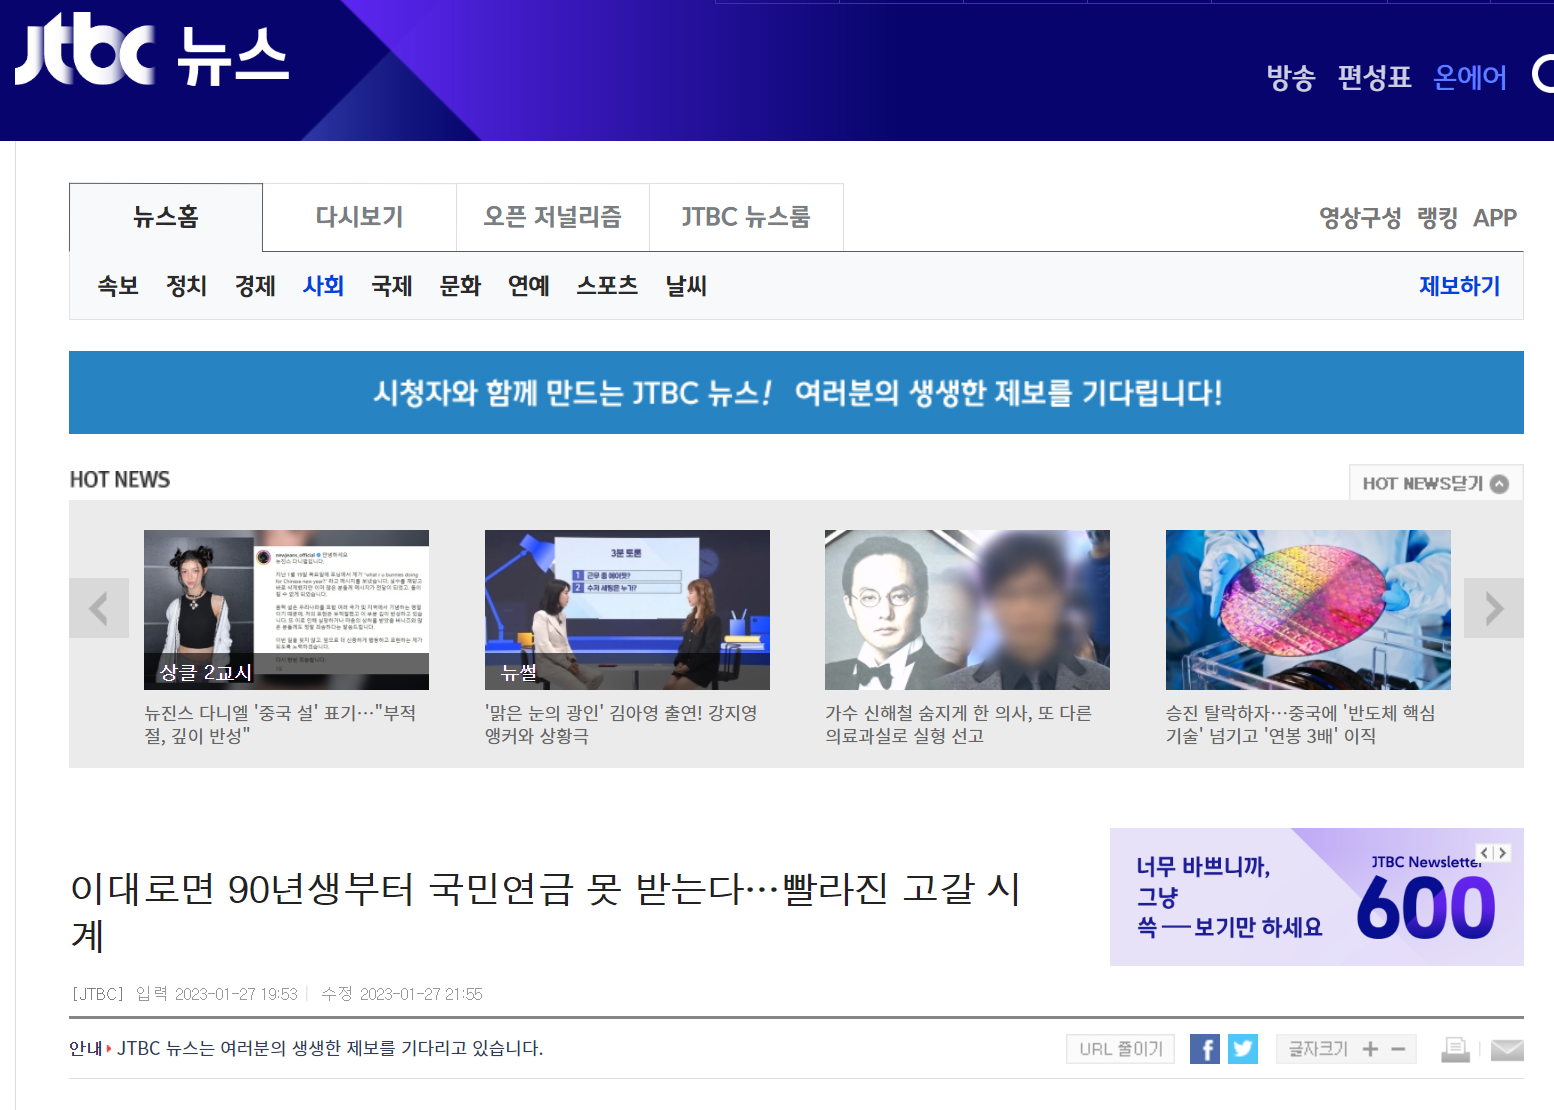1554x1110 pixels.
Task: Decrease font size with minus icon
Action: coord(1398,1049)
